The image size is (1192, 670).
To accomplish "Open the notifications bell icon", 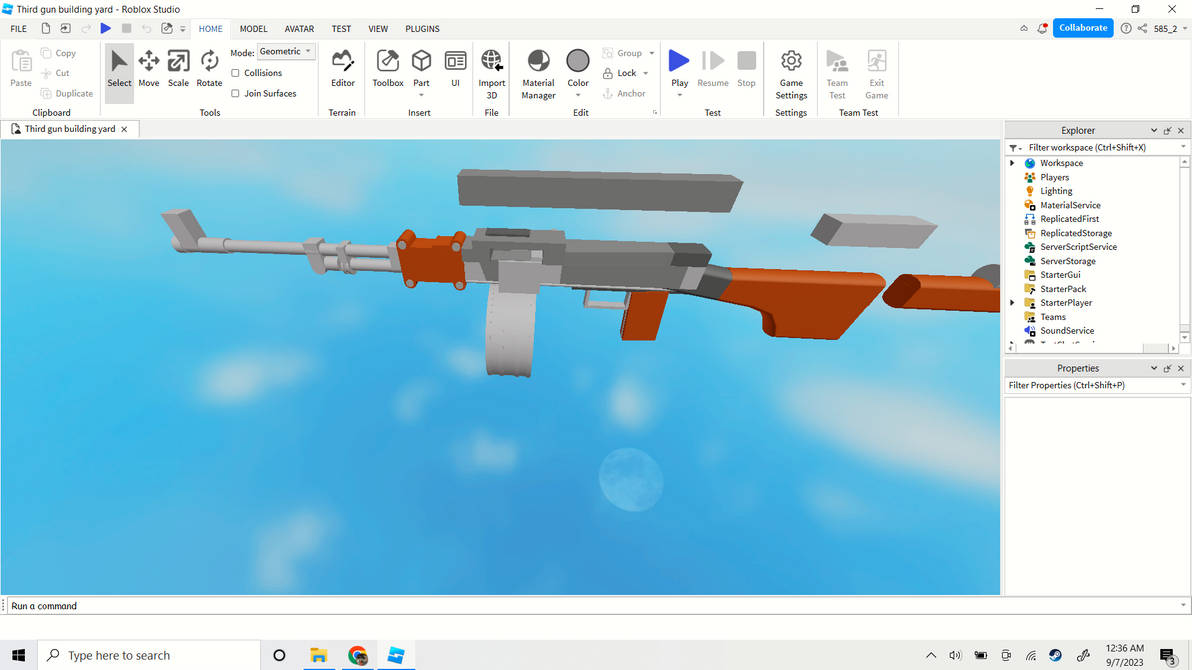I will [1042, 28].
